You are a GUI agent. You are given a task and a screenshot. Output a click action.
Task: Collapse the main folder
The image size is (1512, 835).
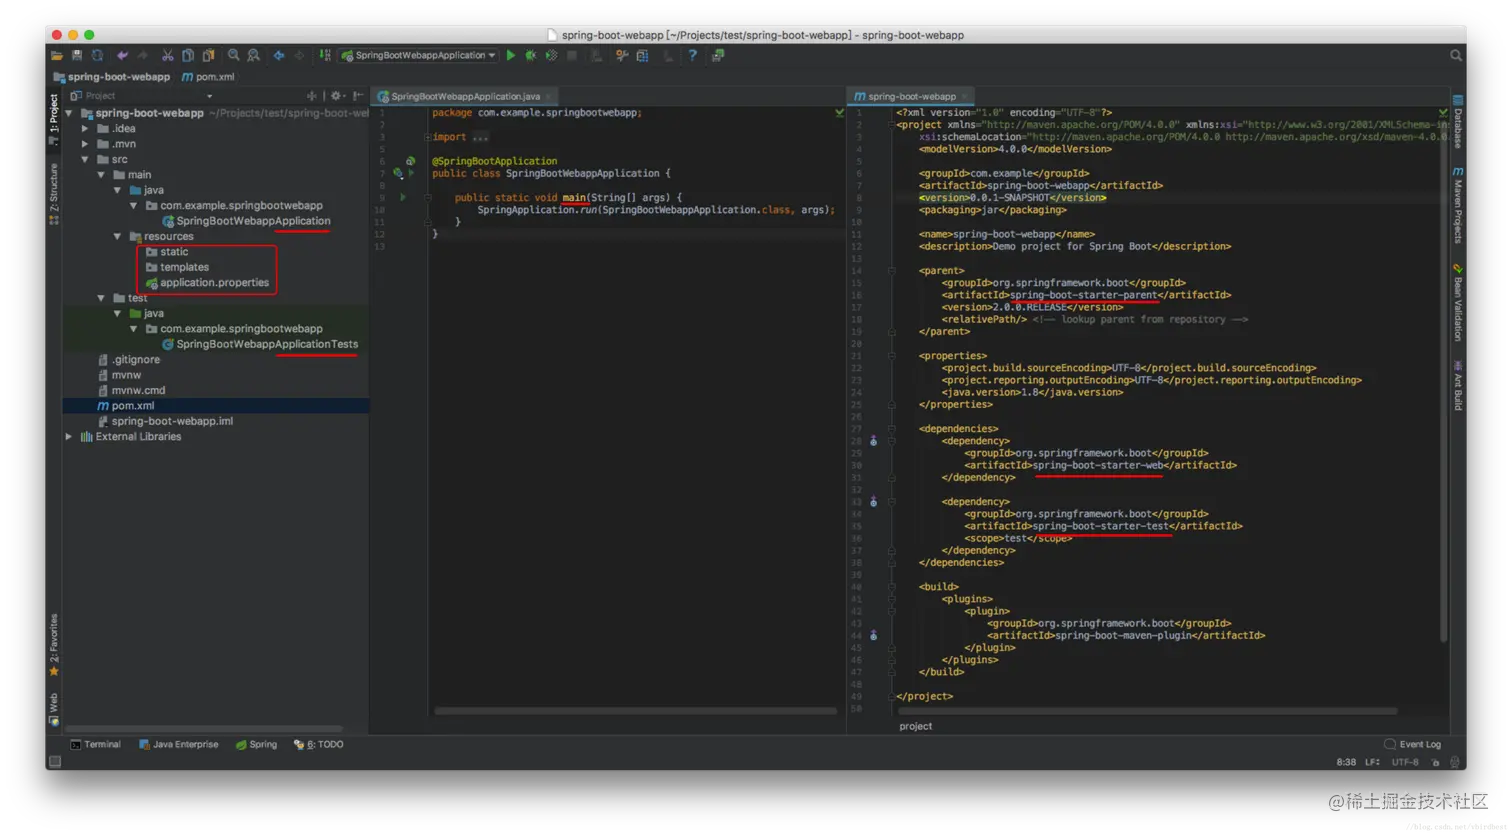pos(101,175)
